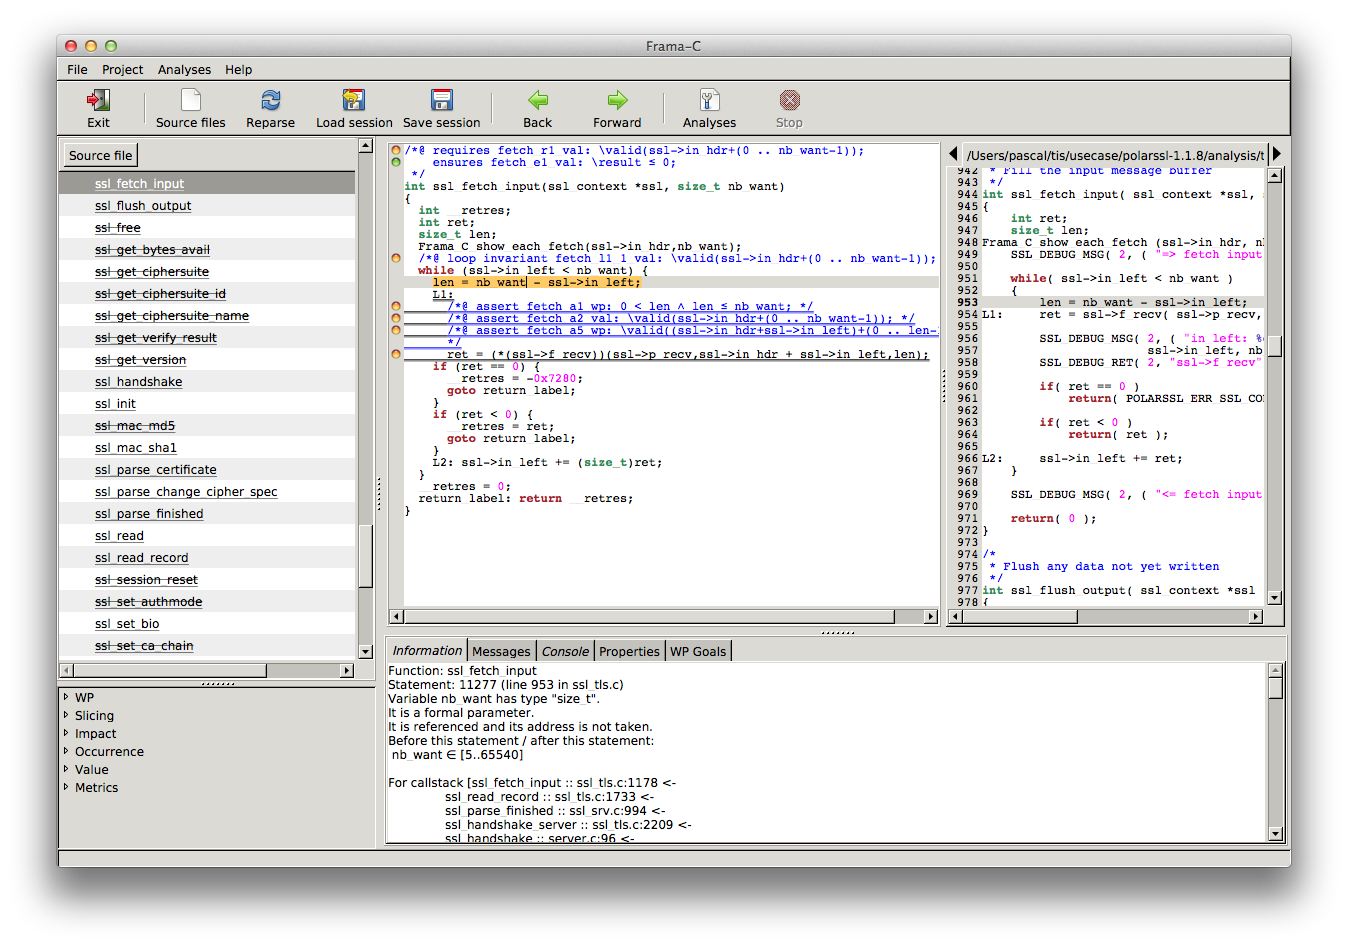The image size is (1348, 946).
Task: Expand the WP panel
Action: tap(66, 697)
